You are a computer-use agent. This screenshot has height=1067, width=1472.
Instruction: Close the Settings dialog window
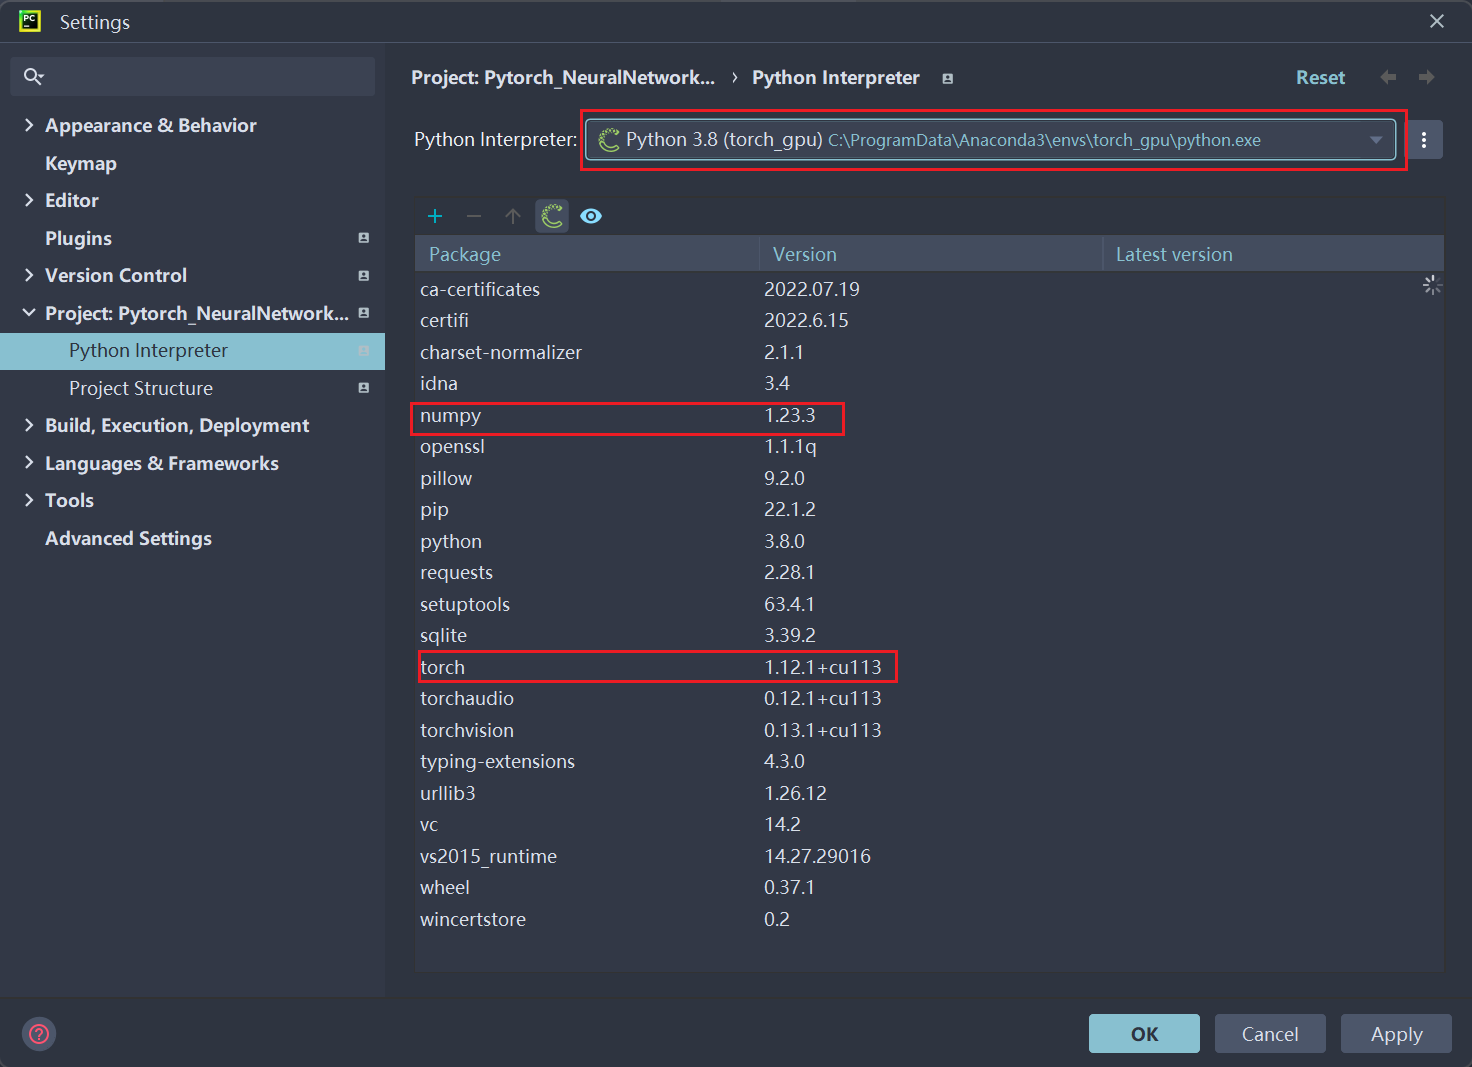tap(1437, 21)
